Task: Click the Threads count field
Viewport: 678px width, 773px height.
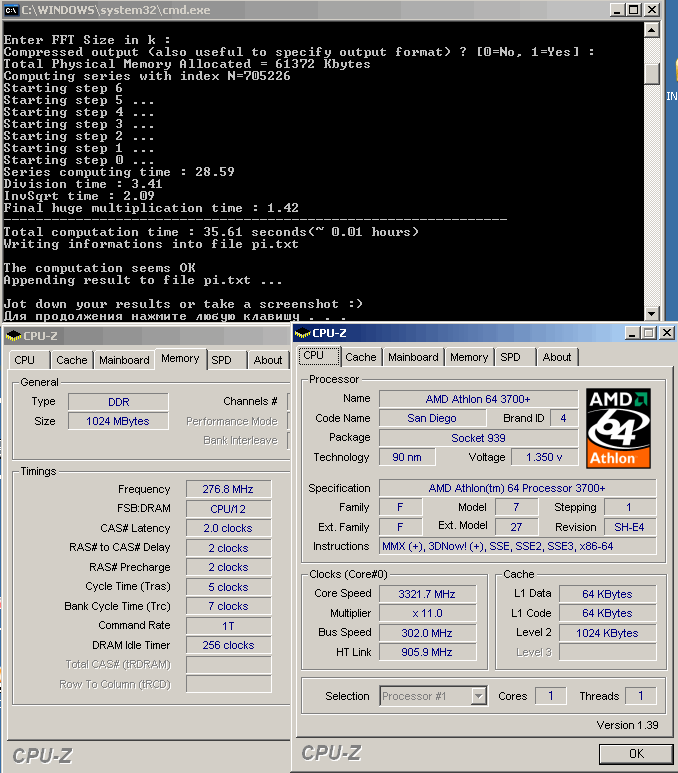Action: (x=641, y=696)
